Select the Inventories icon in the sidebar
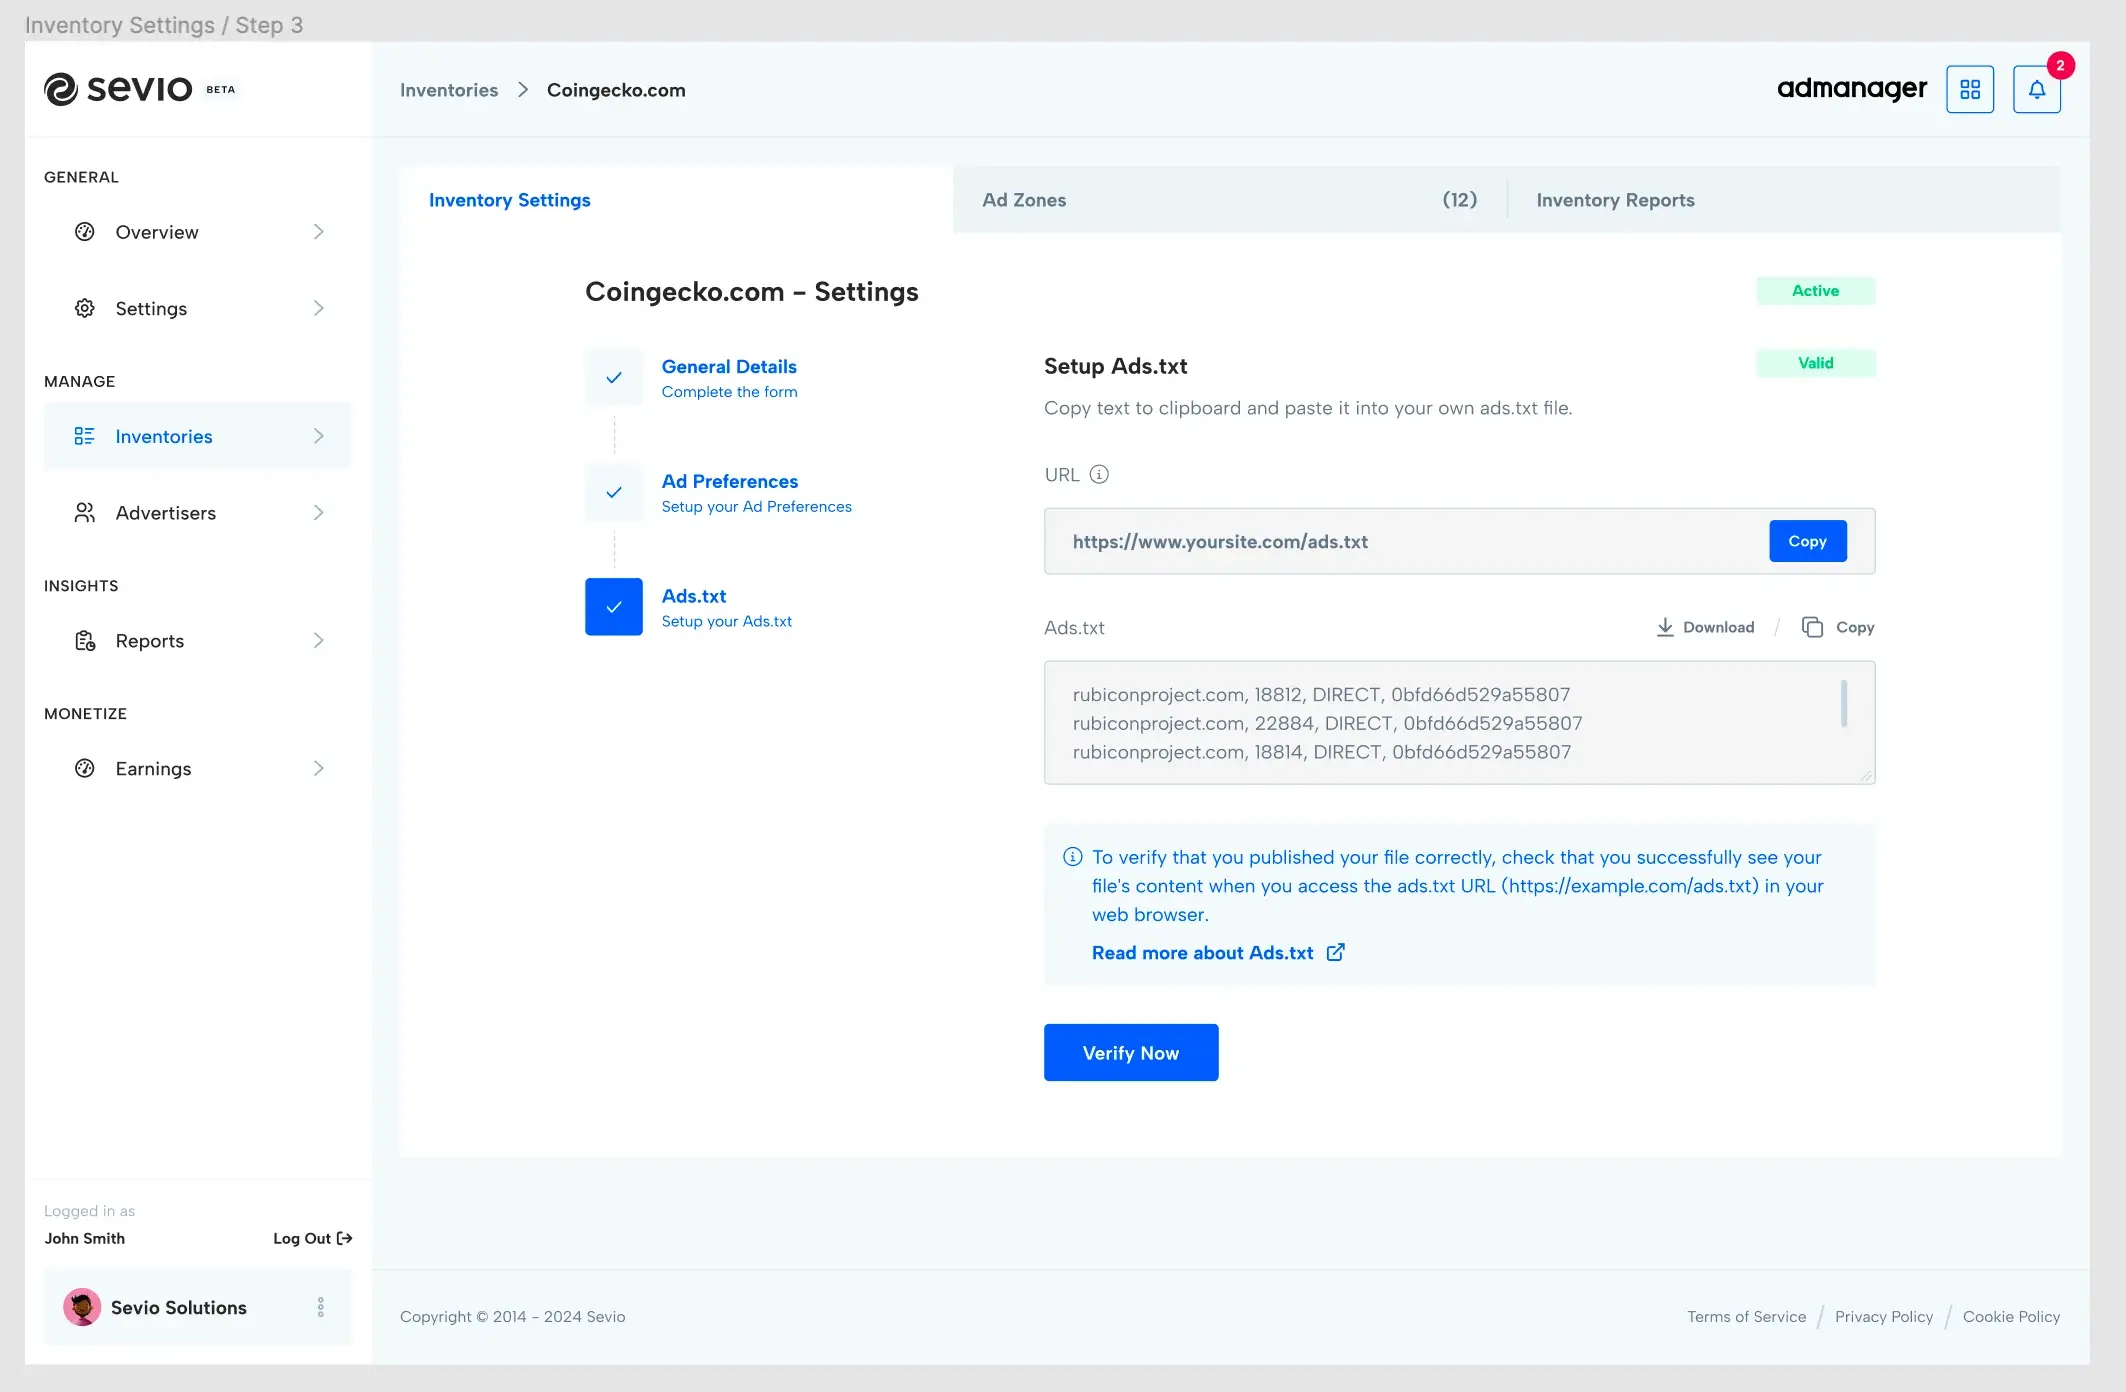 (x=85, y=436)
